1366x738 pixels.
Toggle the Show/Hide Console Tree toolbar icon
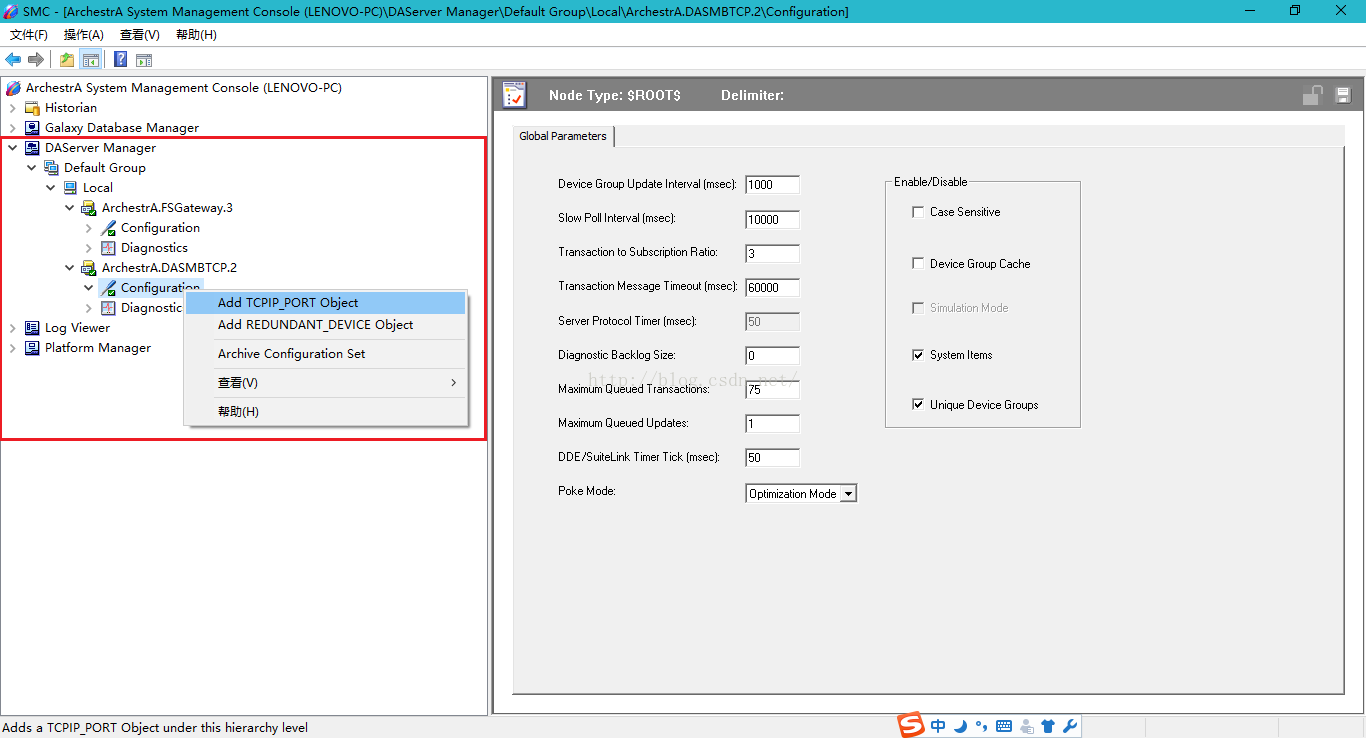point(91,60)
